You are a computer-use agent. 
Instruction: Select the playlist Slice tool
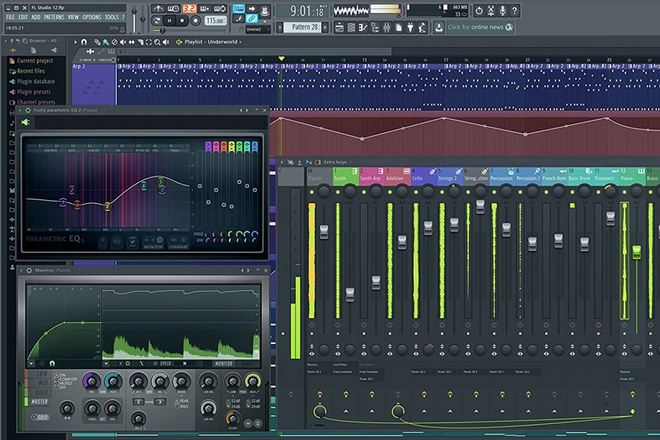tap(140, 42)
